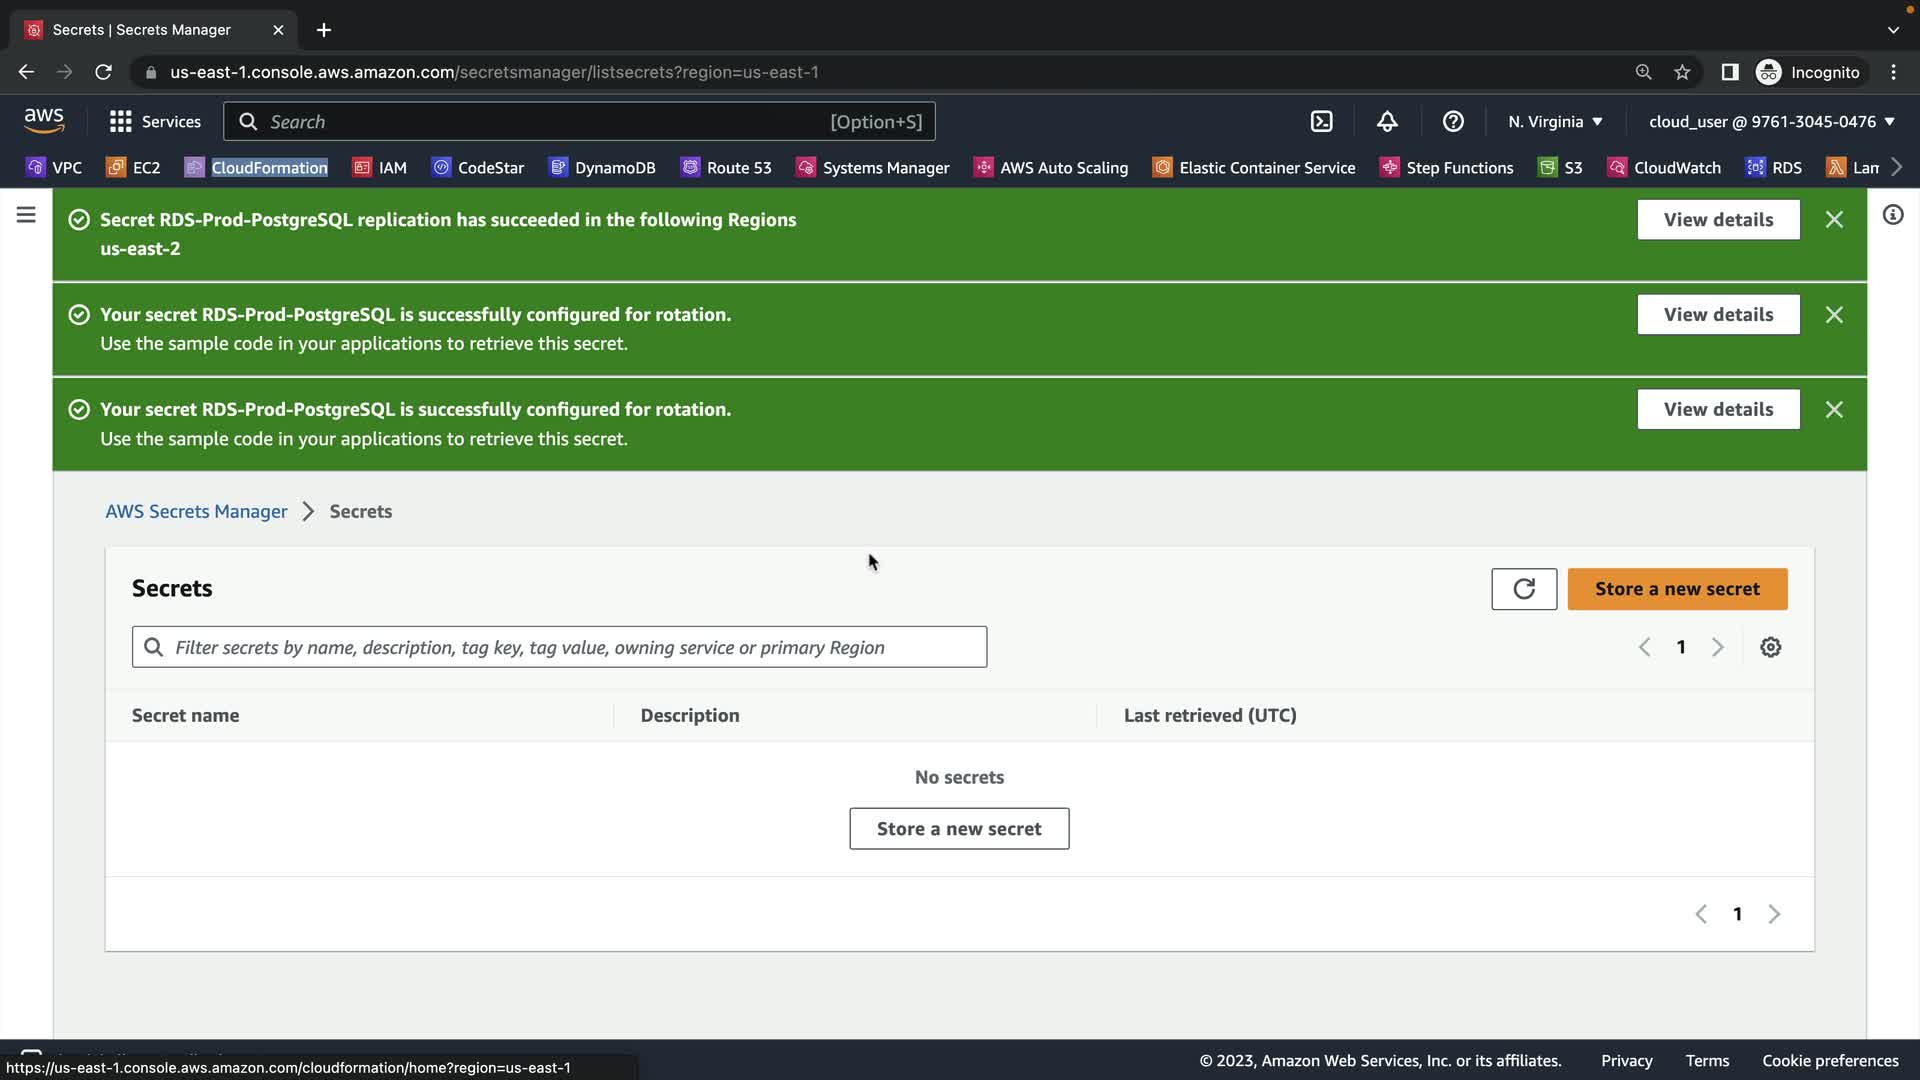
Task: Go to next page in top pagination
Action: (1717, 647)
